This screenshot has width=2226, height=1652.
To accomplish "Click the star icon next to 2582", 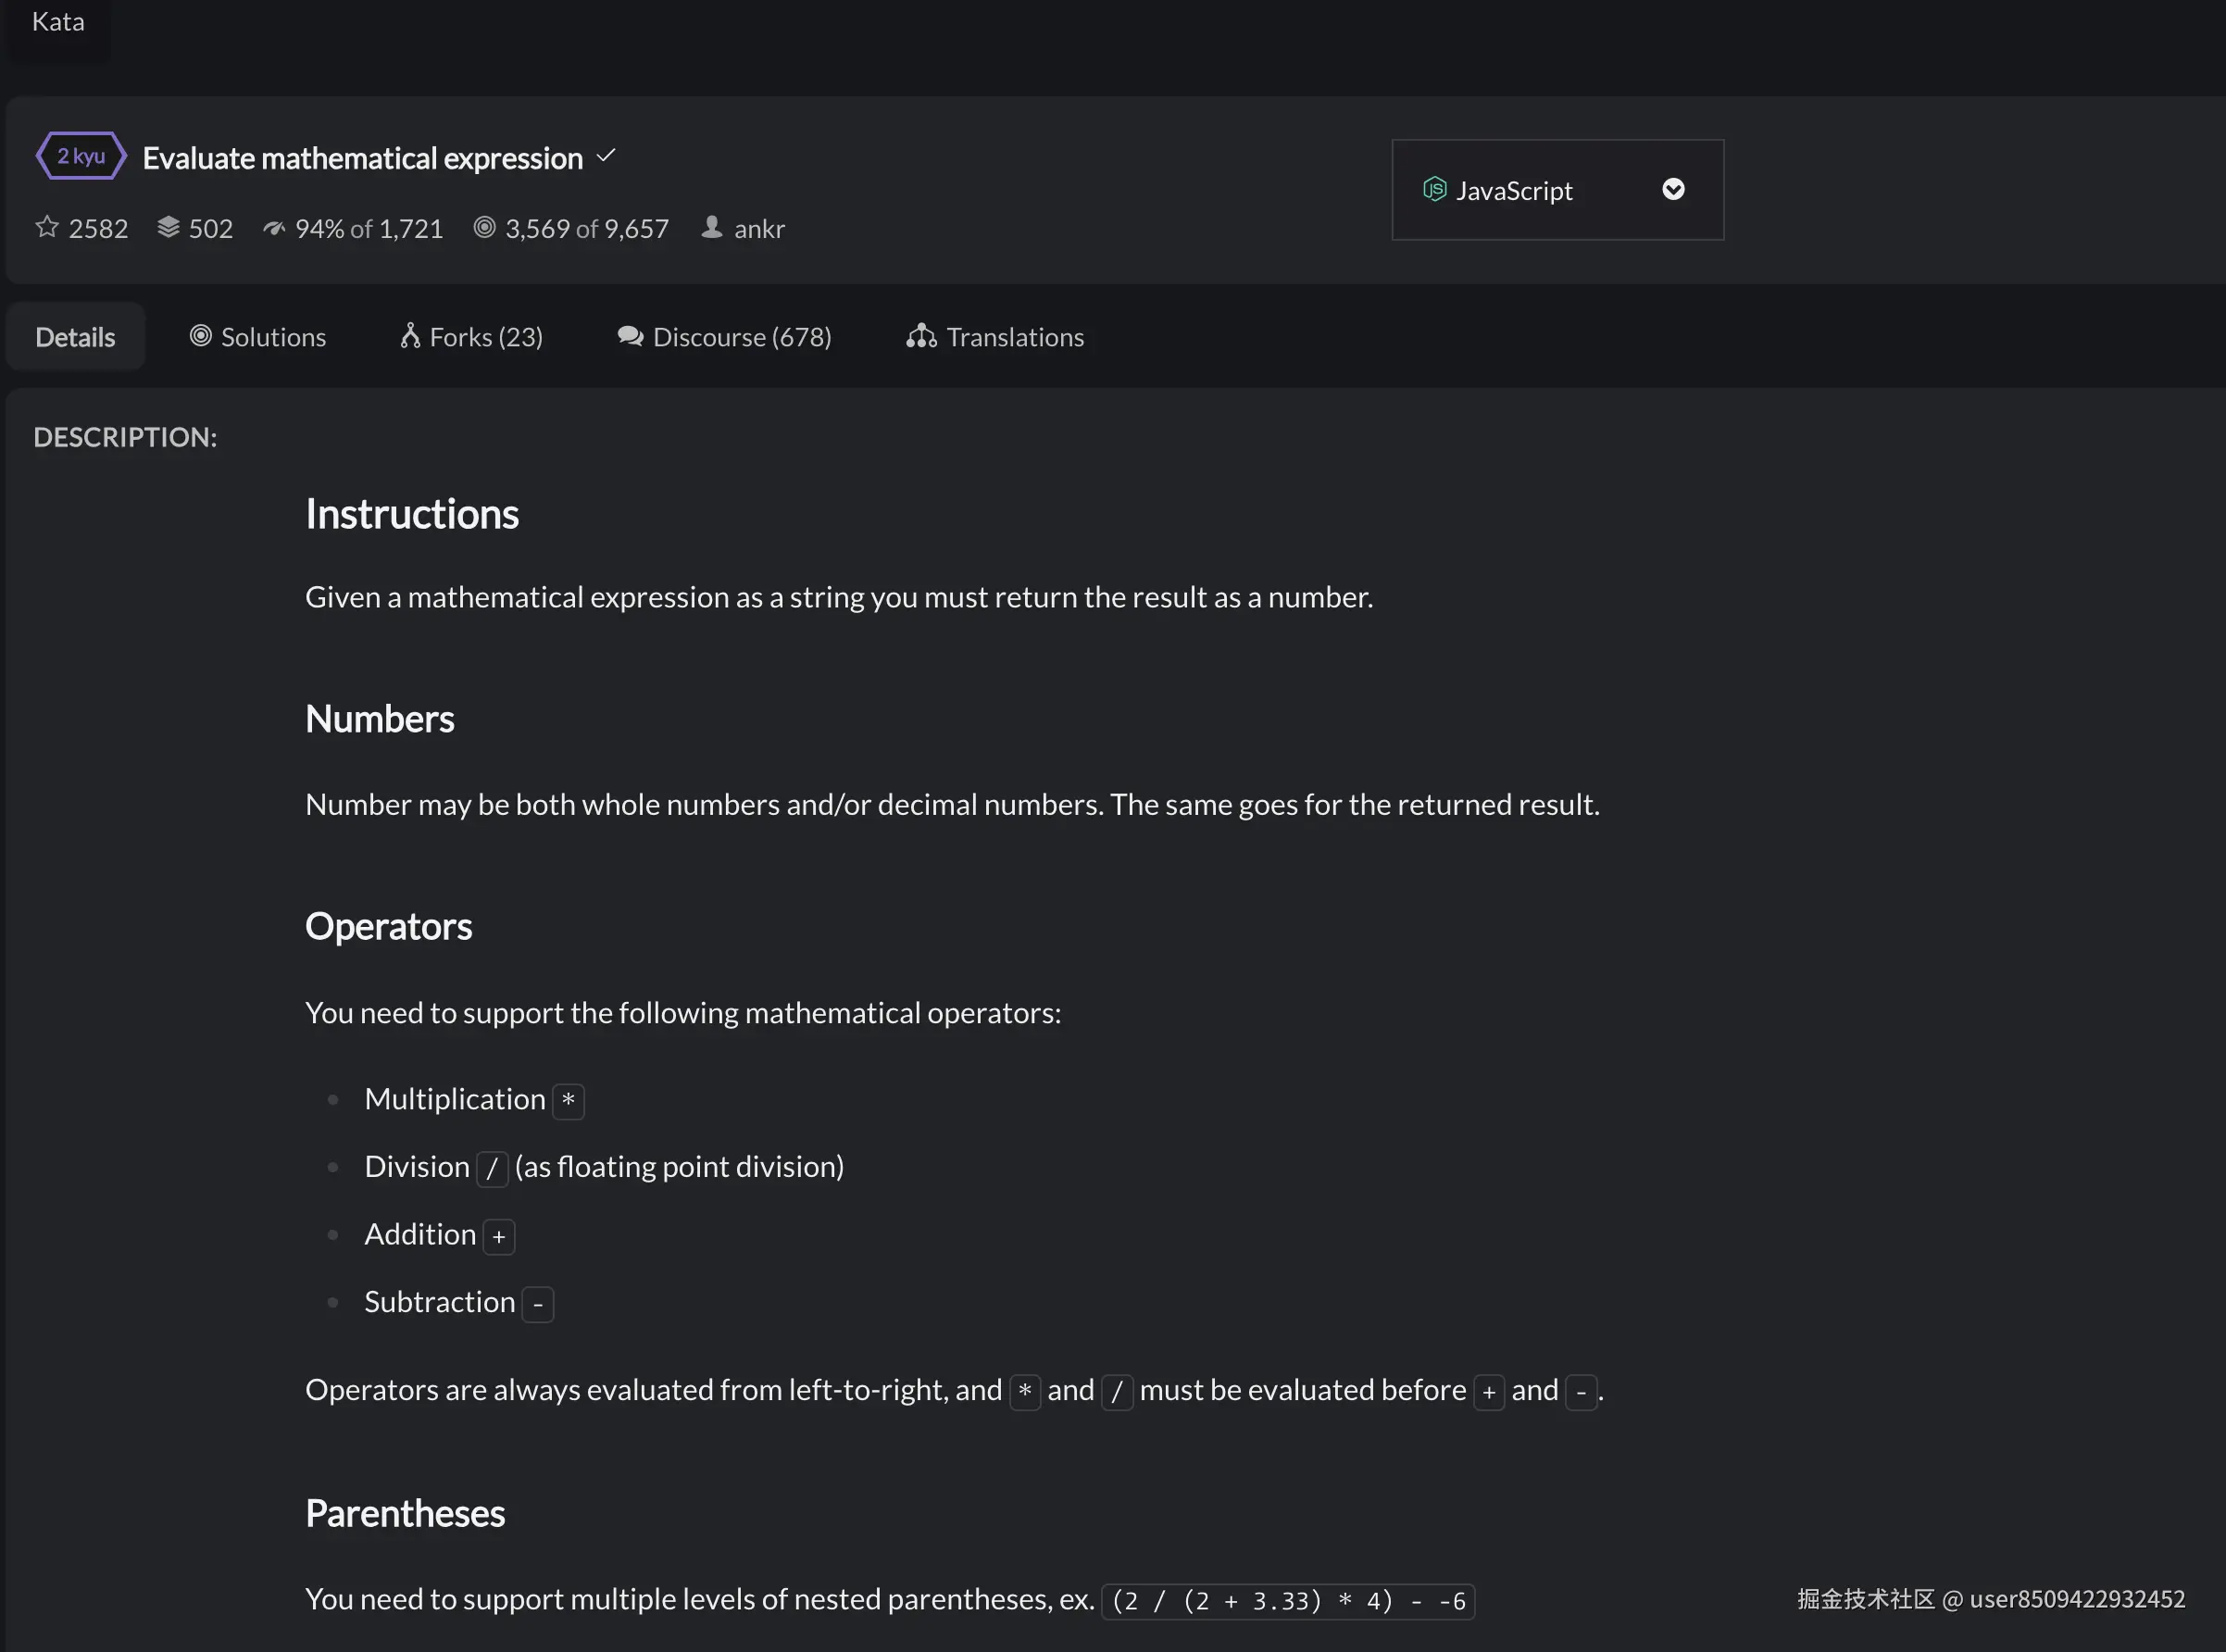I will point(47,227).
